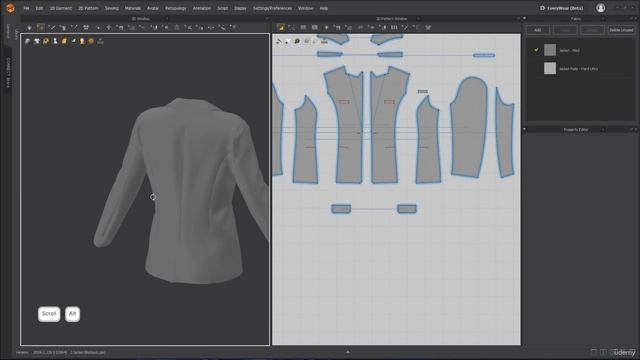Open the Avatar menu
Screen dimensions: 640x360
tap(153, 8)
